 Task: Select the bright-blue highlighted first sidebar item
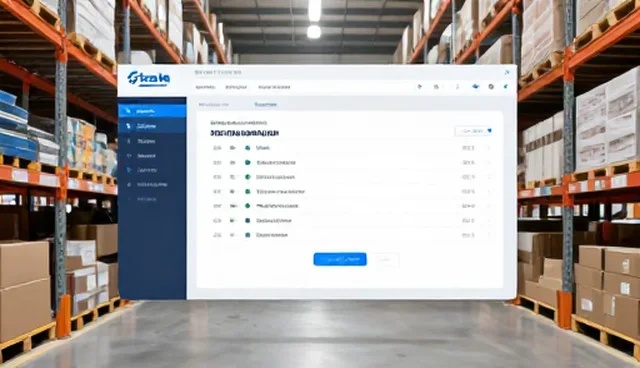pyautogui.click(x=152, y=111)
